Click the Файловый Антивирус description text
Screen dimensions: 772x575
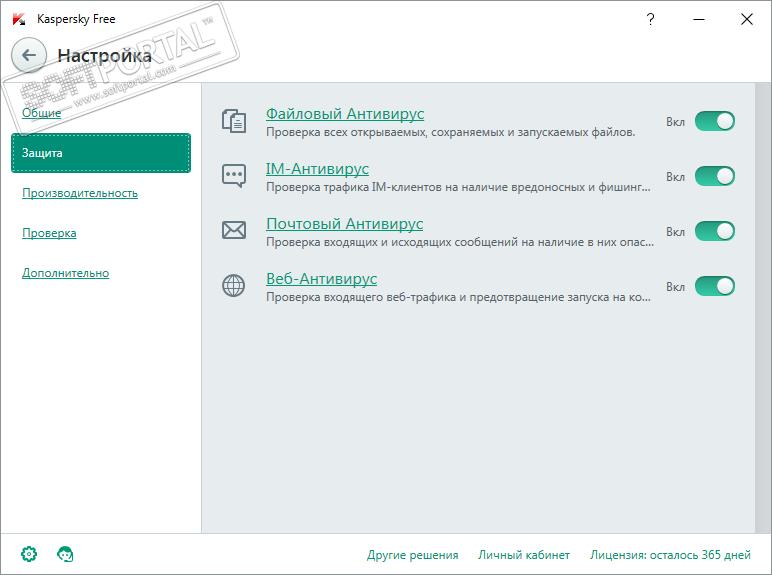(x=450, y=132)
